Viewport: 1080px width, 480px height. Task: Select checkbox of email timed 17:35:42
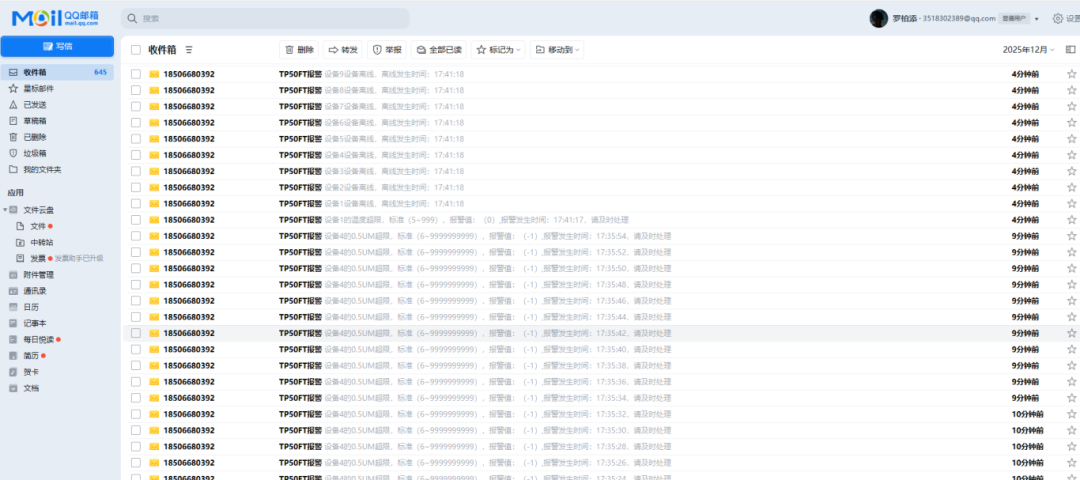point(136,333)
